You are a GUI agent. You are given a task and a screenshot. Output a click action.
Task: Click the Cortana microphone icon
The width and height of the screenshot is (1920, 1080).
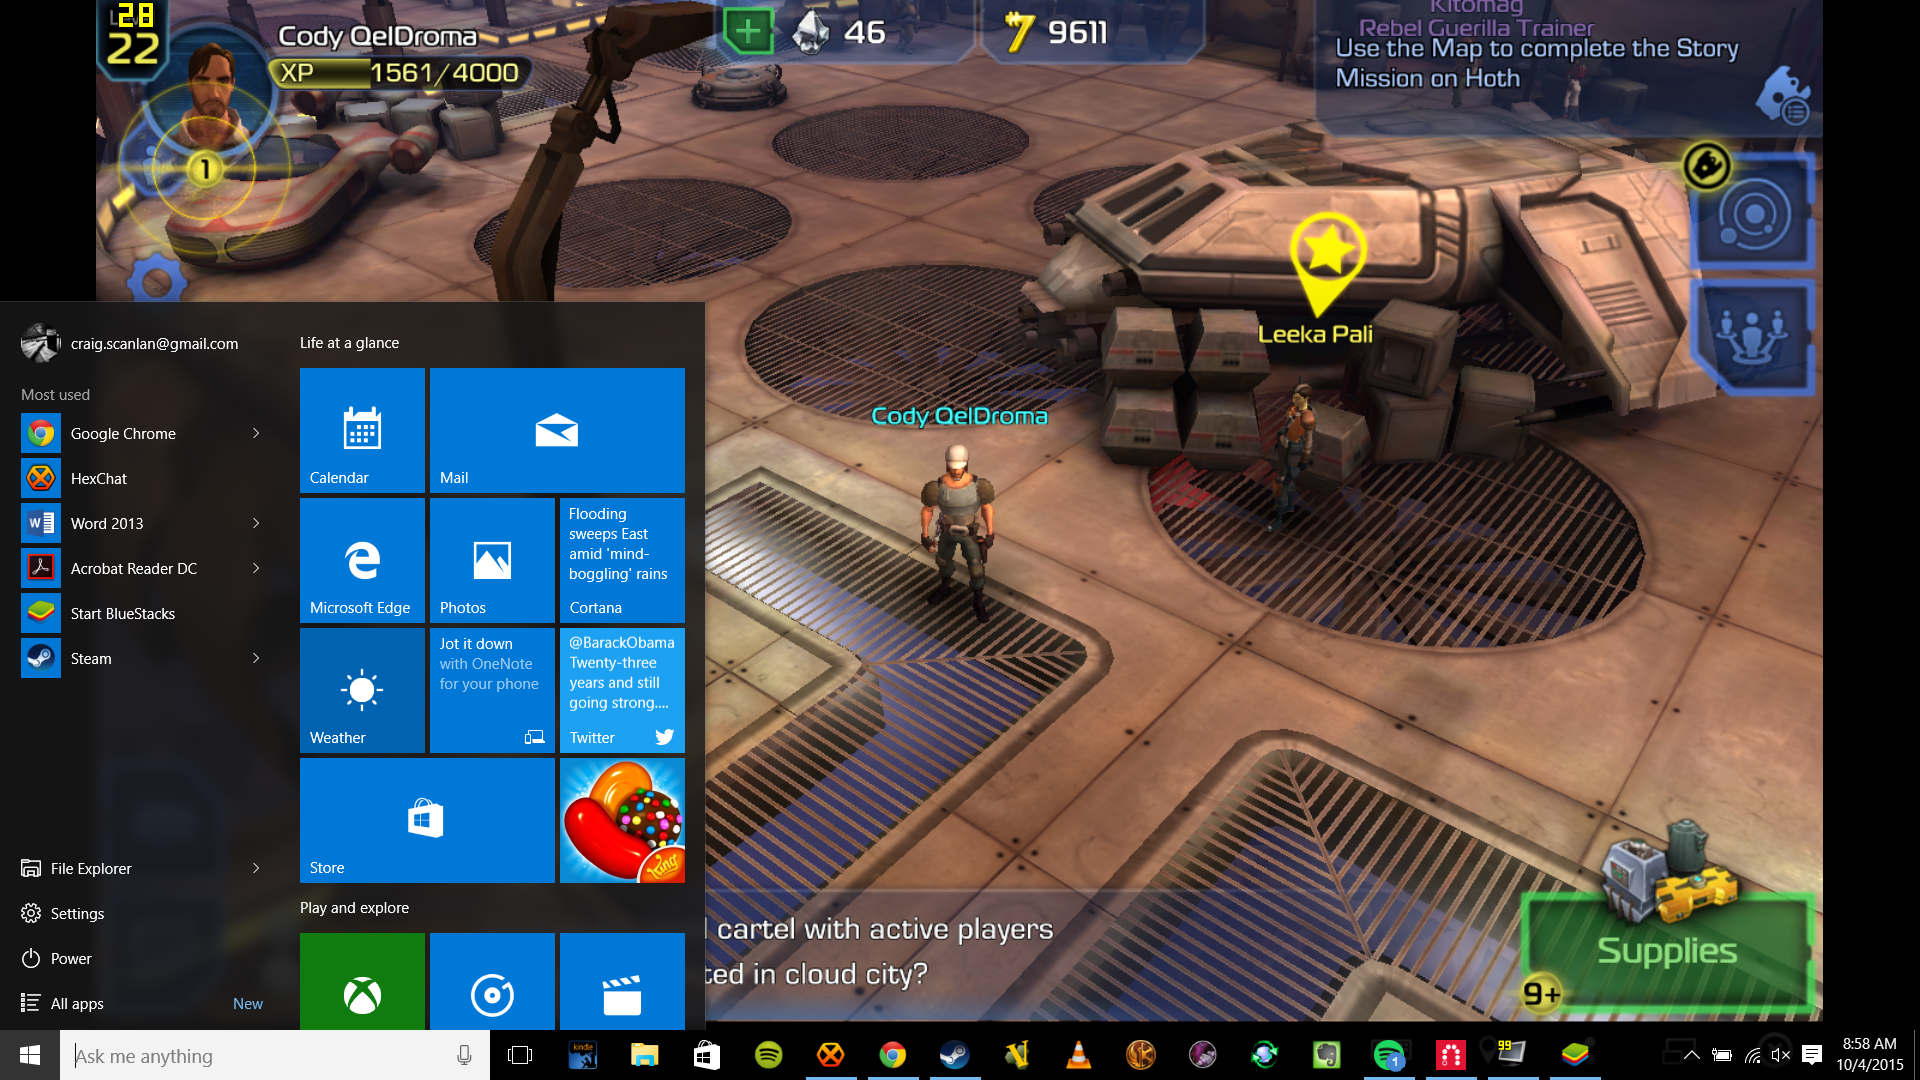tap(464, 1055)
